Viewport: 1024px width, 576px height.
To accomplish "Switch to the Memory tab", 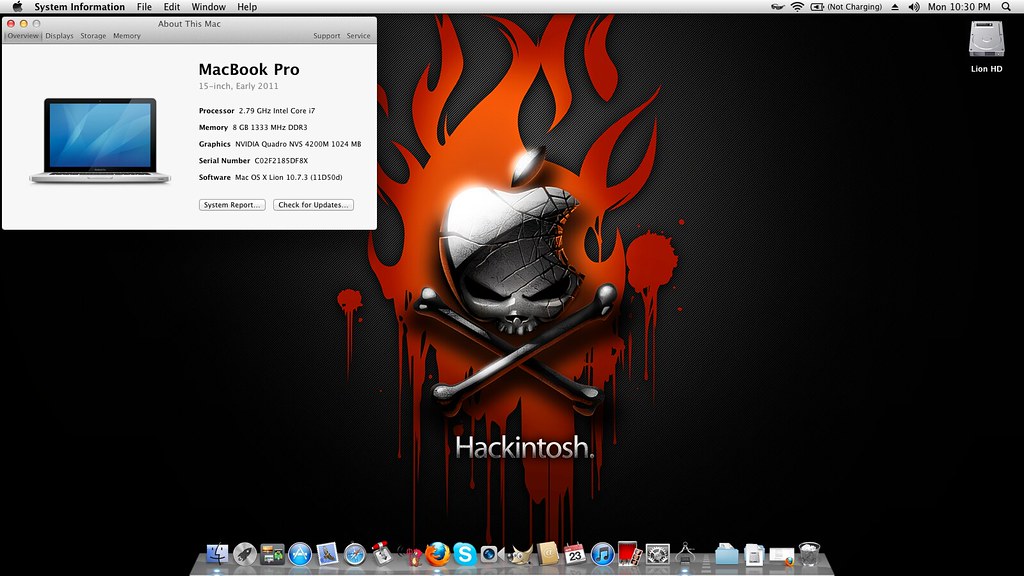I will click(127, 36).
